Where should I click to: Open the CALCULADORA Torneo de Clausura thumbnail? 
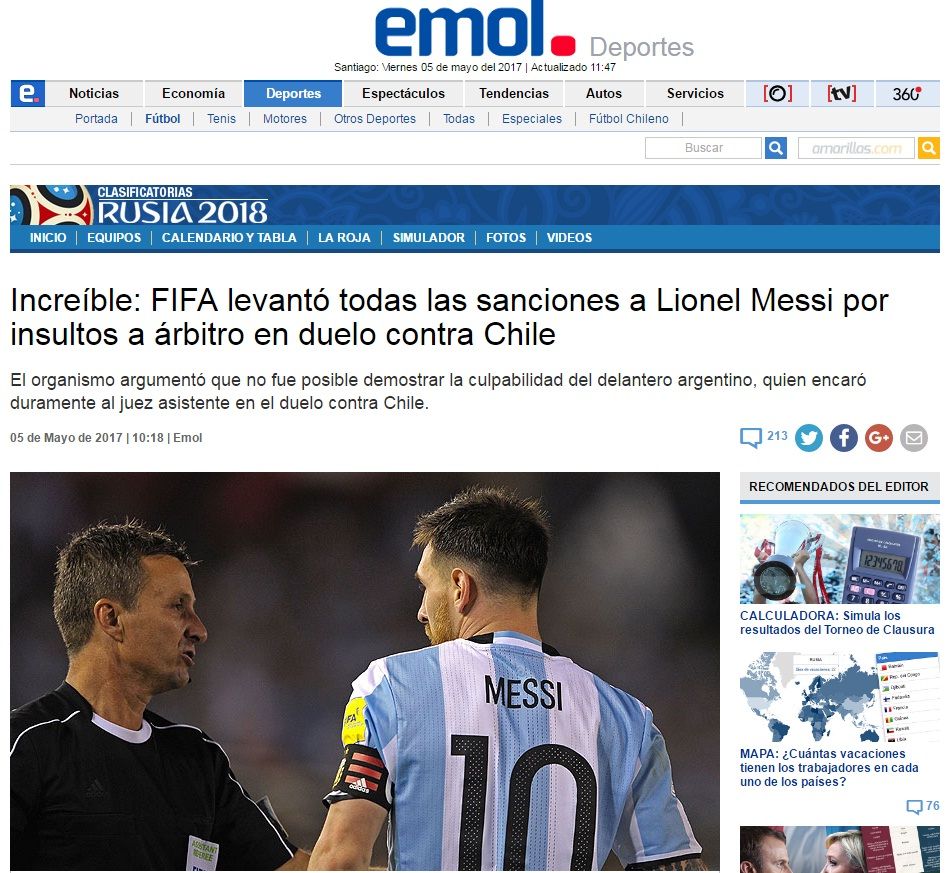coord(839,559)
